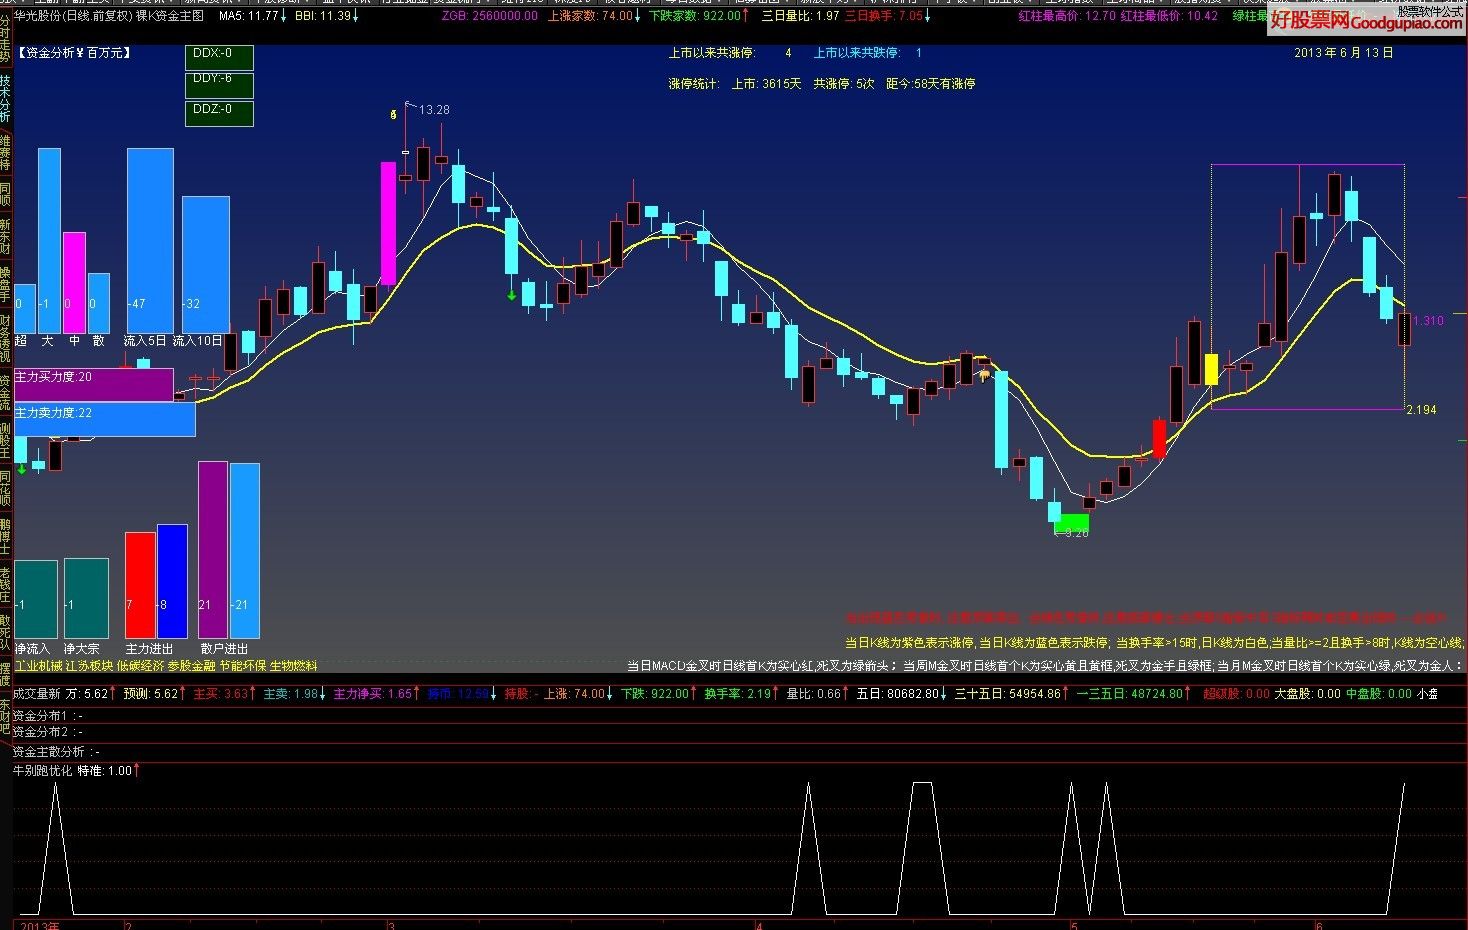Screen dimensions: 1468x930
Task: Select the 牛别跑优化 indicator label
Action: (42, 771)
